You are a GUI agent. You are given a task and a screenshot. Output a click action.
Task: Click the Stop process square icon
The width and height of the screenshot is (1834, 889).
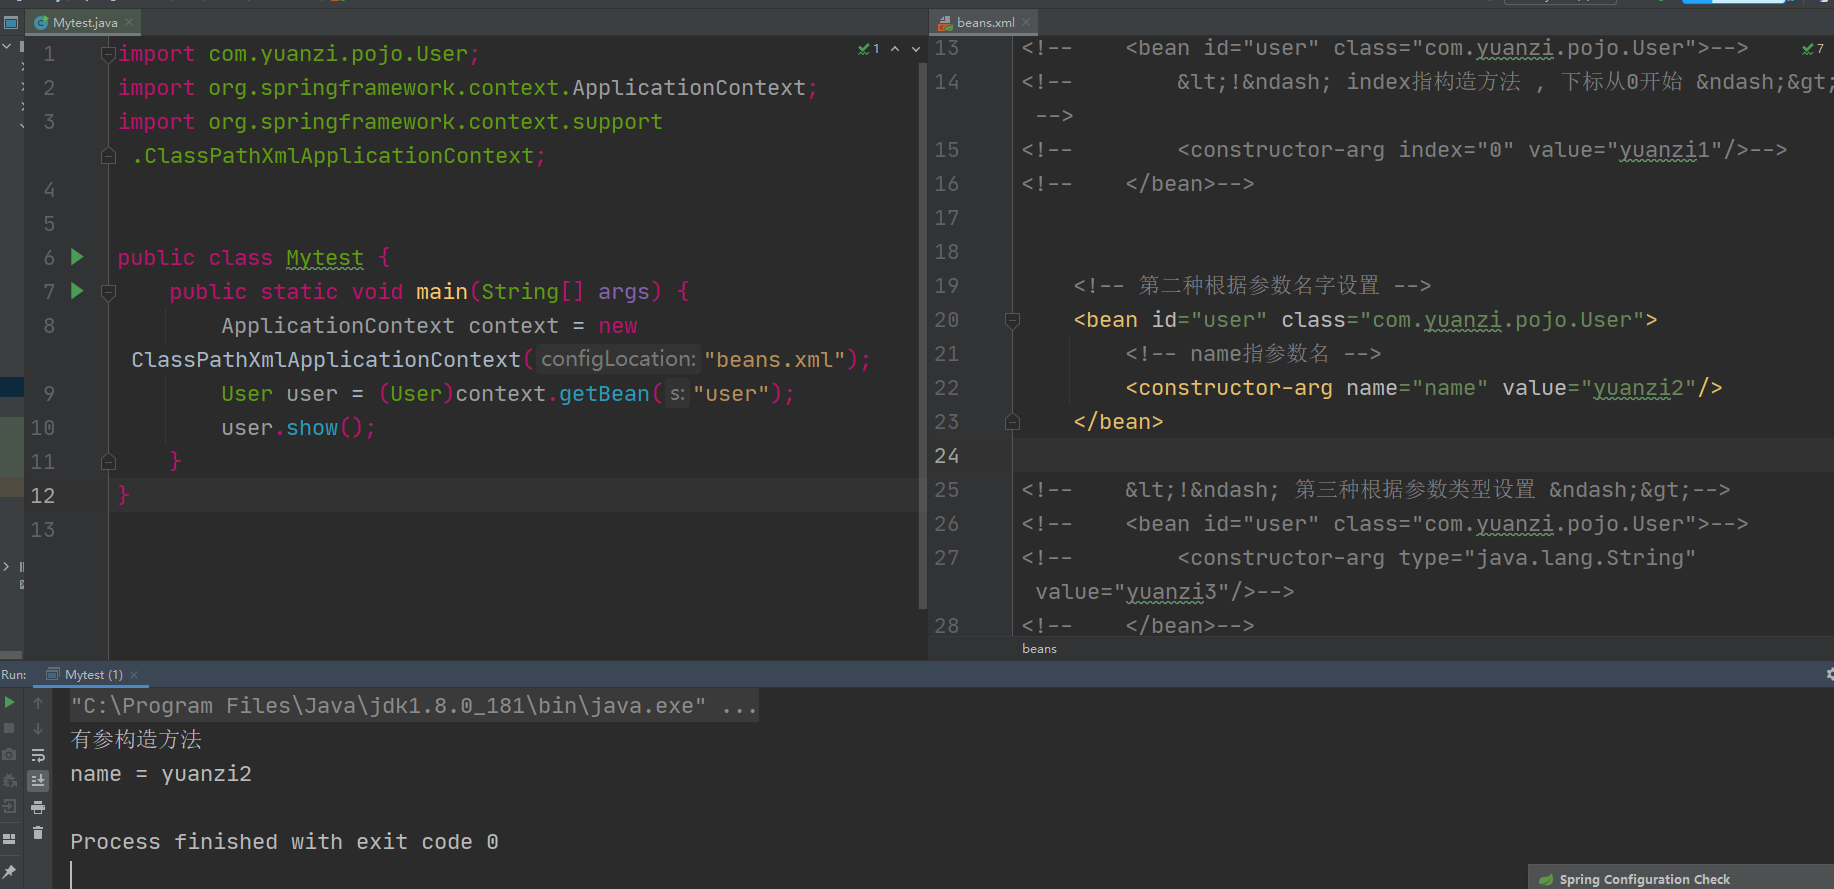tap(10, 728)
